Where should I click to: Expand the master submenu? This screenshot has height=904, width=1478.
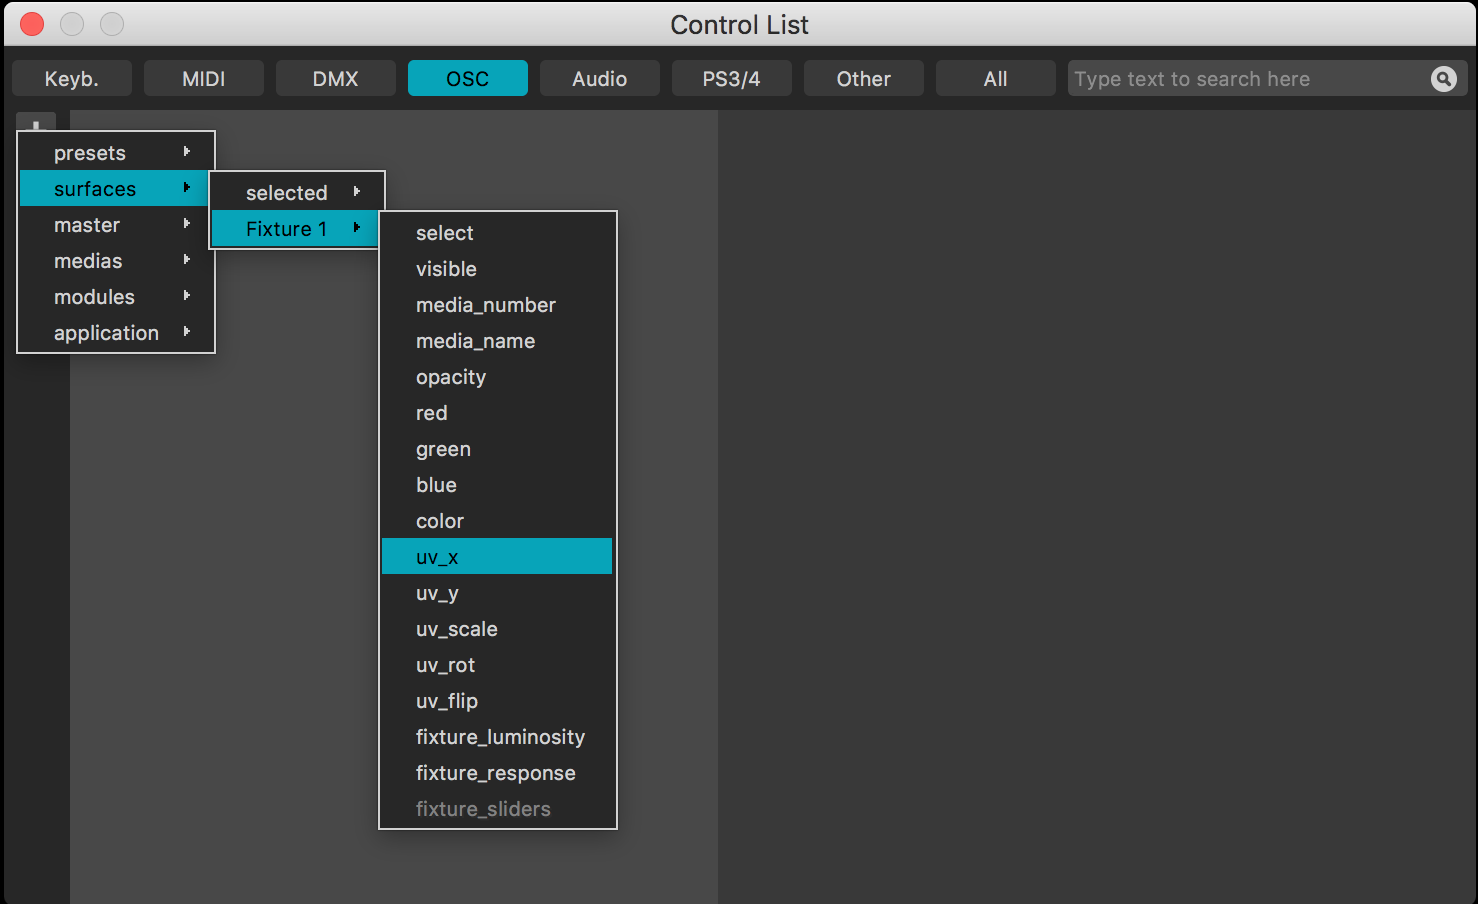pos(117,225)
